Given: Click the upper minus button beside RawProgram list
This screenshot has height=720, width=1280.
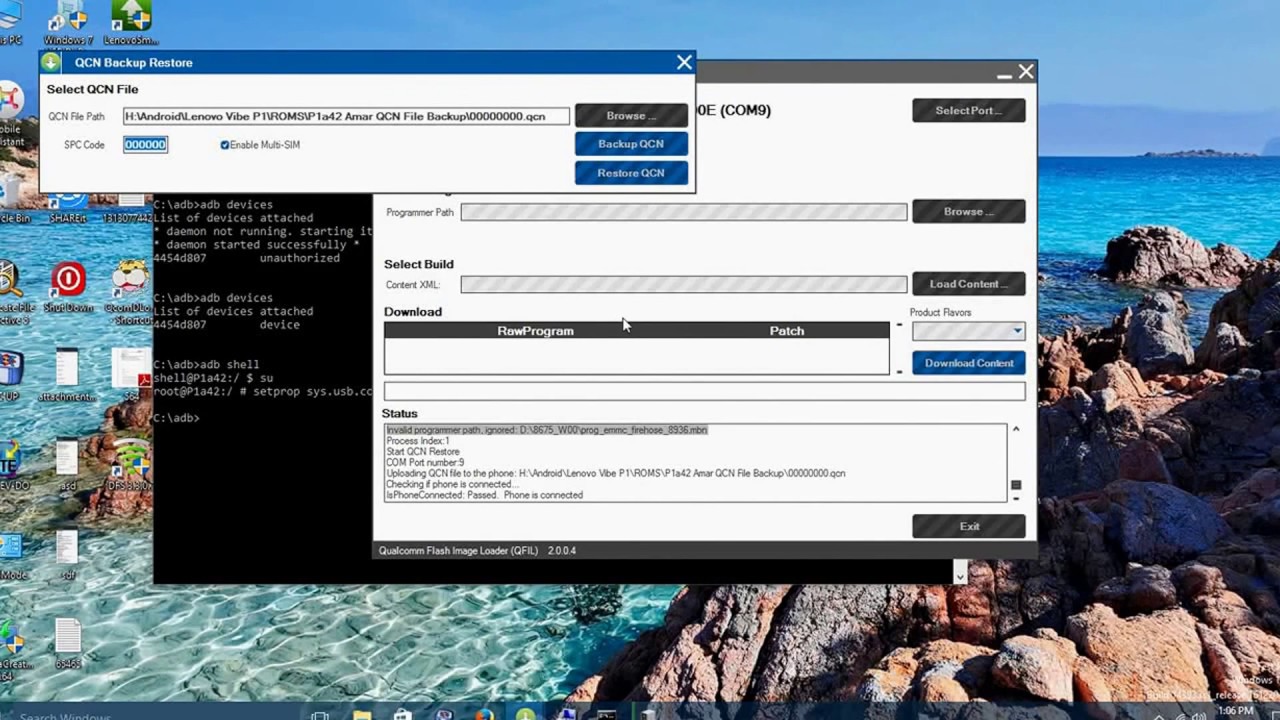Looking at the screenshot, I should [899, 325].
